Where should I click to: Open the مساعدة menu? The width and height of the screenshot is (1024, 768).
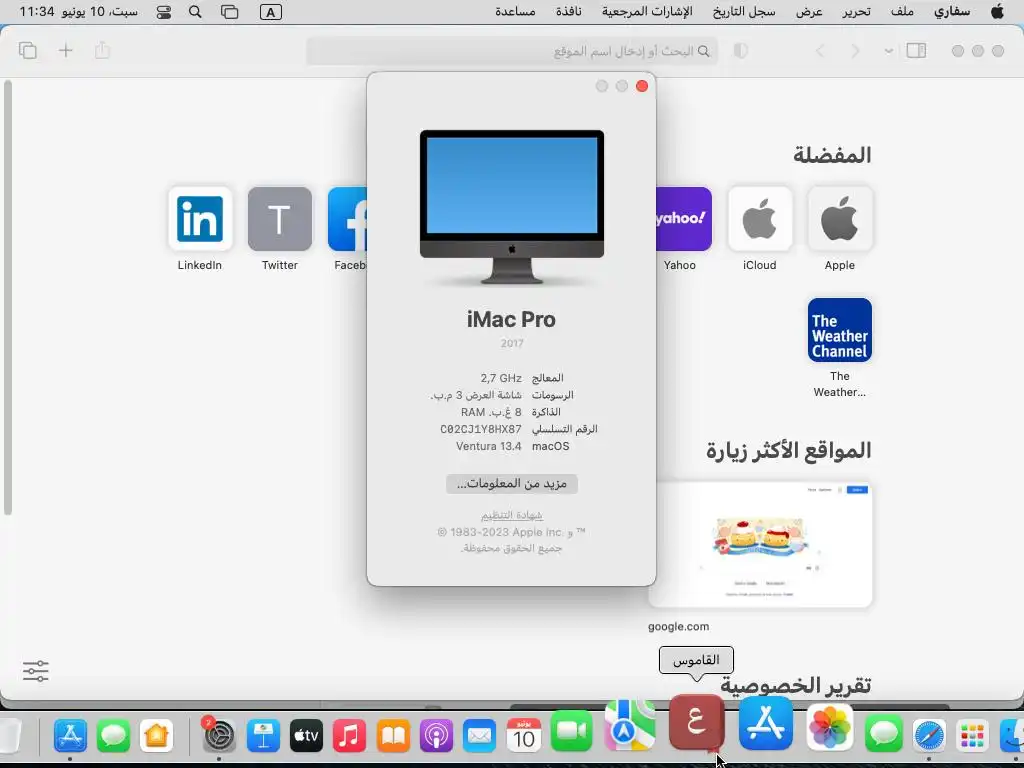coord(515,12)
